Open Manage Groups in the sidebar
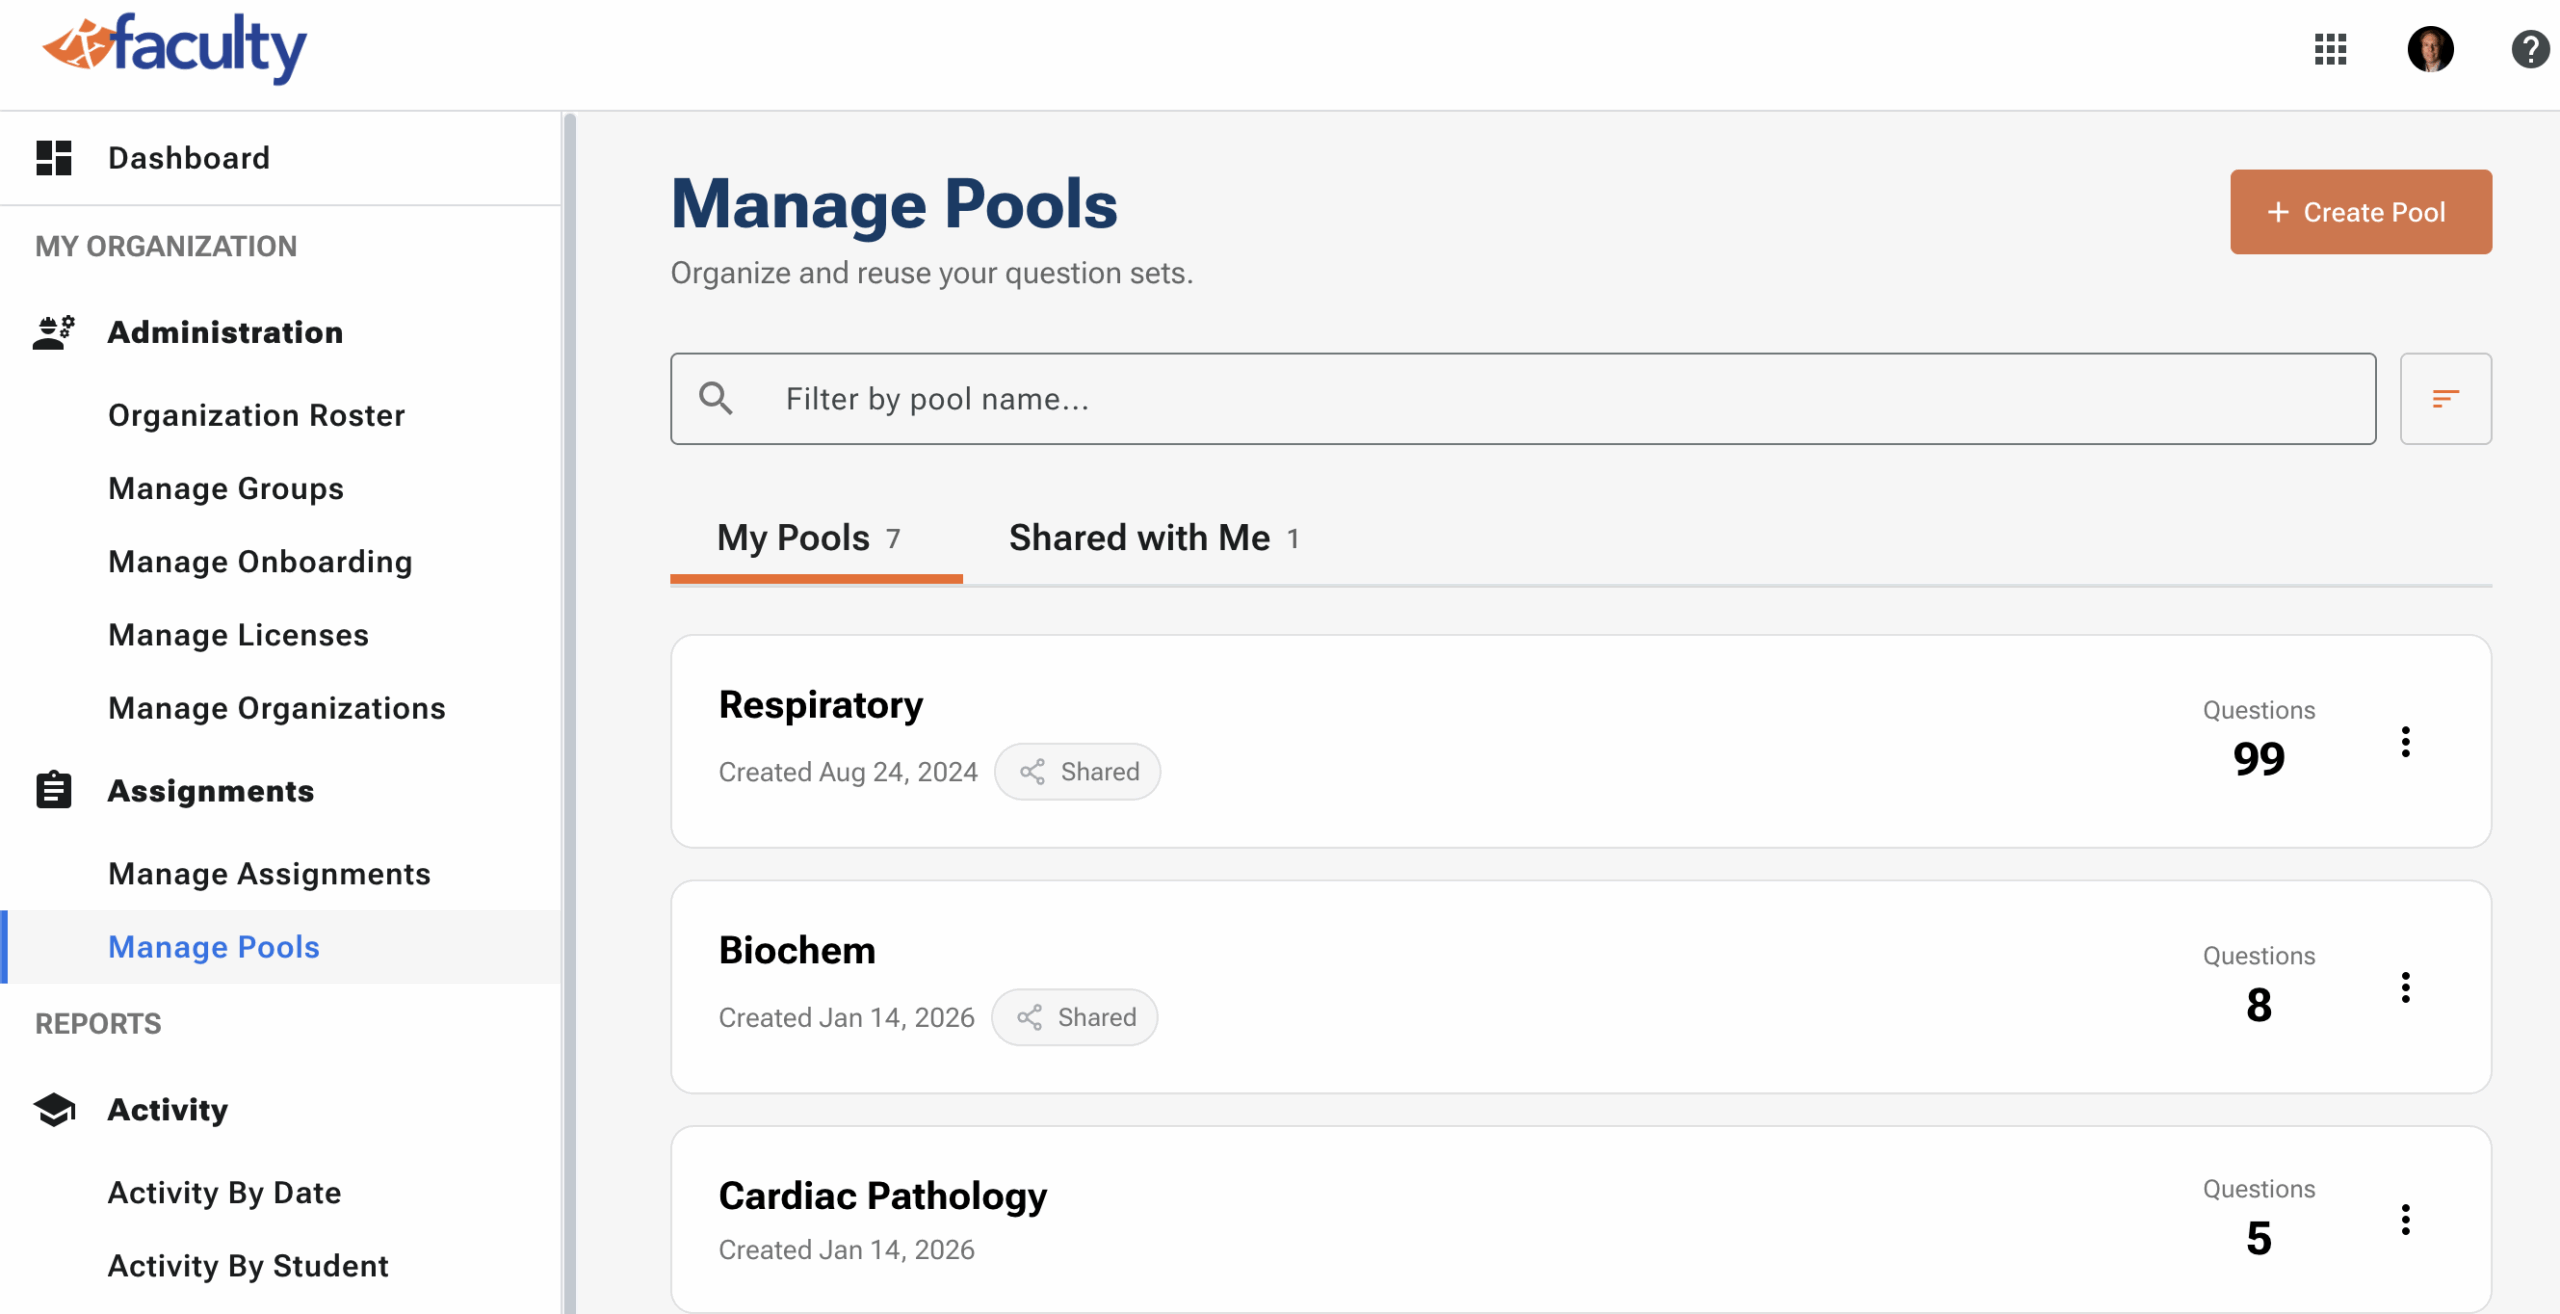Screen dimensions: 2560x1314 (226, 488)
